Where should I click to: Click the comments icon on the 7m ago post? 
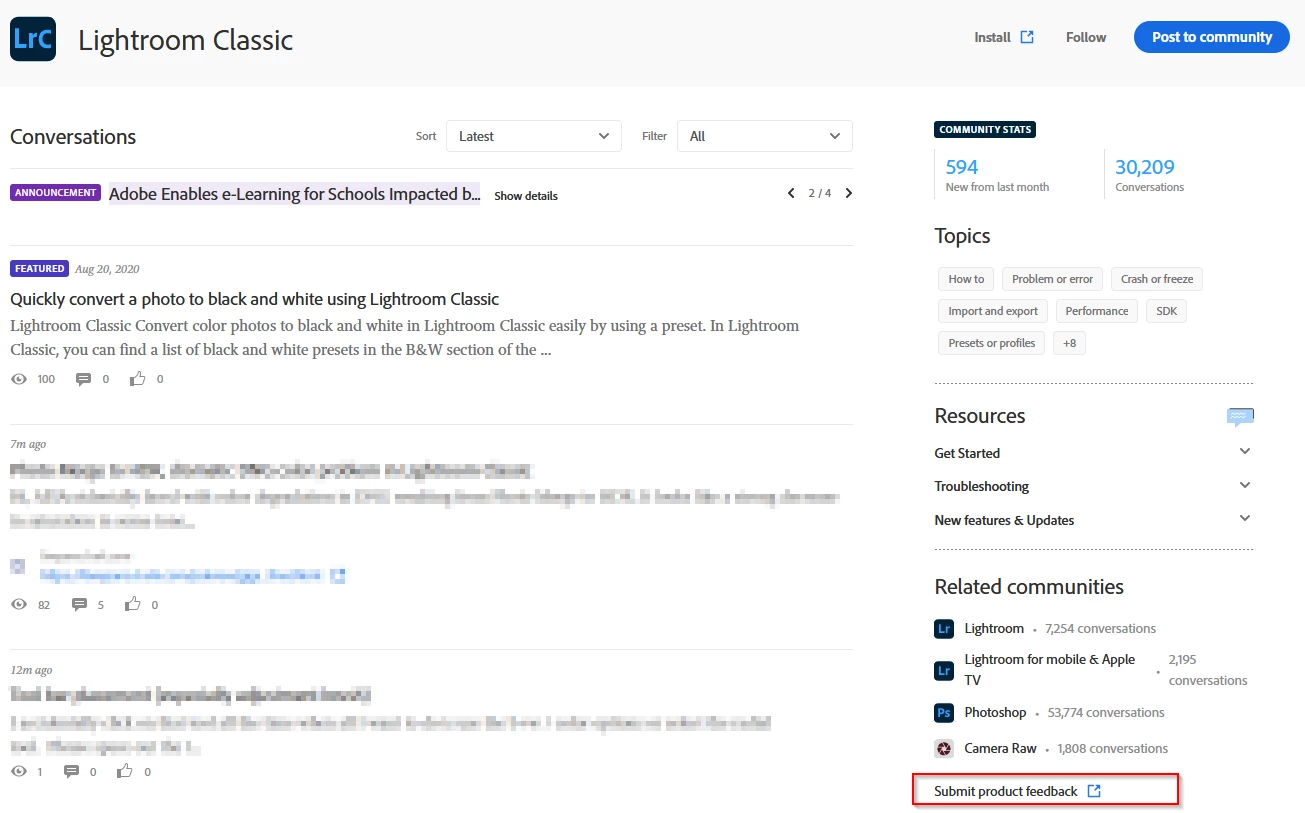click(80, 605)
